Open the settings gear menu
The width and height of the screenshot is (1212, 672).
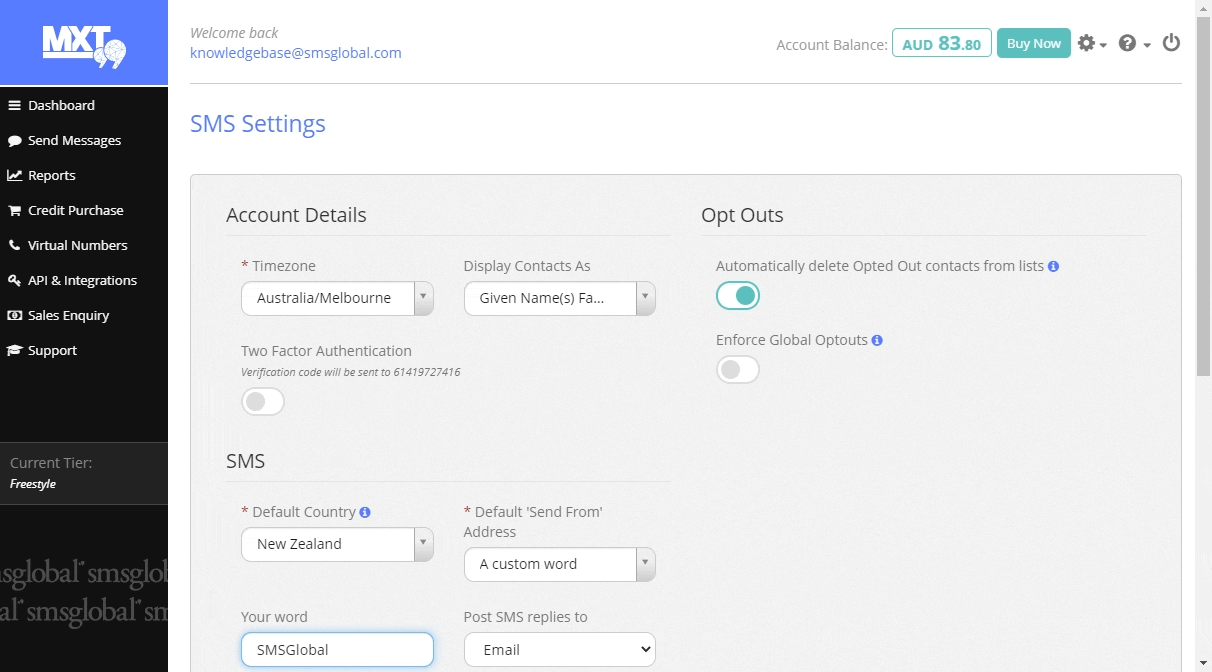coord(1091,44)
